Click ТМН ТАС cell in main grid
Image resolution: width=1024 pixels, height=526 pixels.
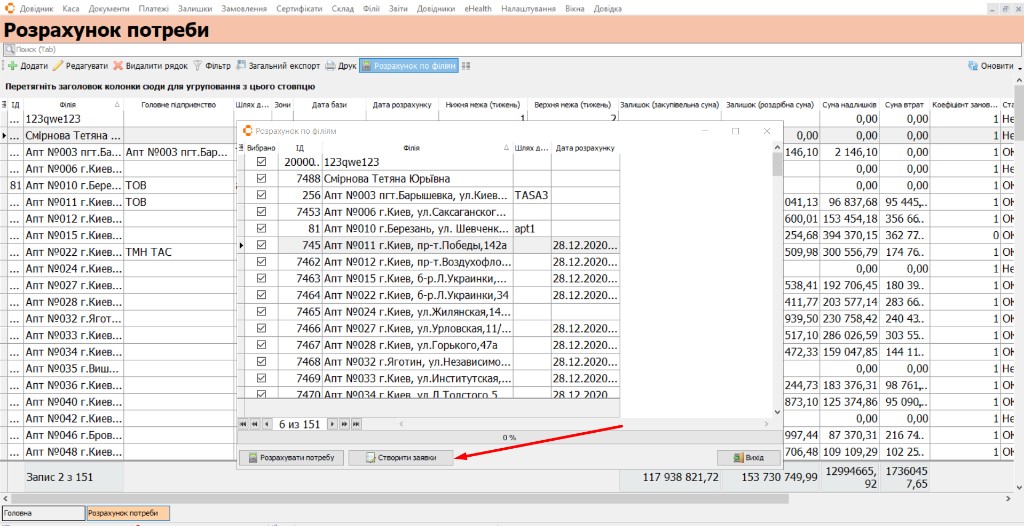[178, 252]
